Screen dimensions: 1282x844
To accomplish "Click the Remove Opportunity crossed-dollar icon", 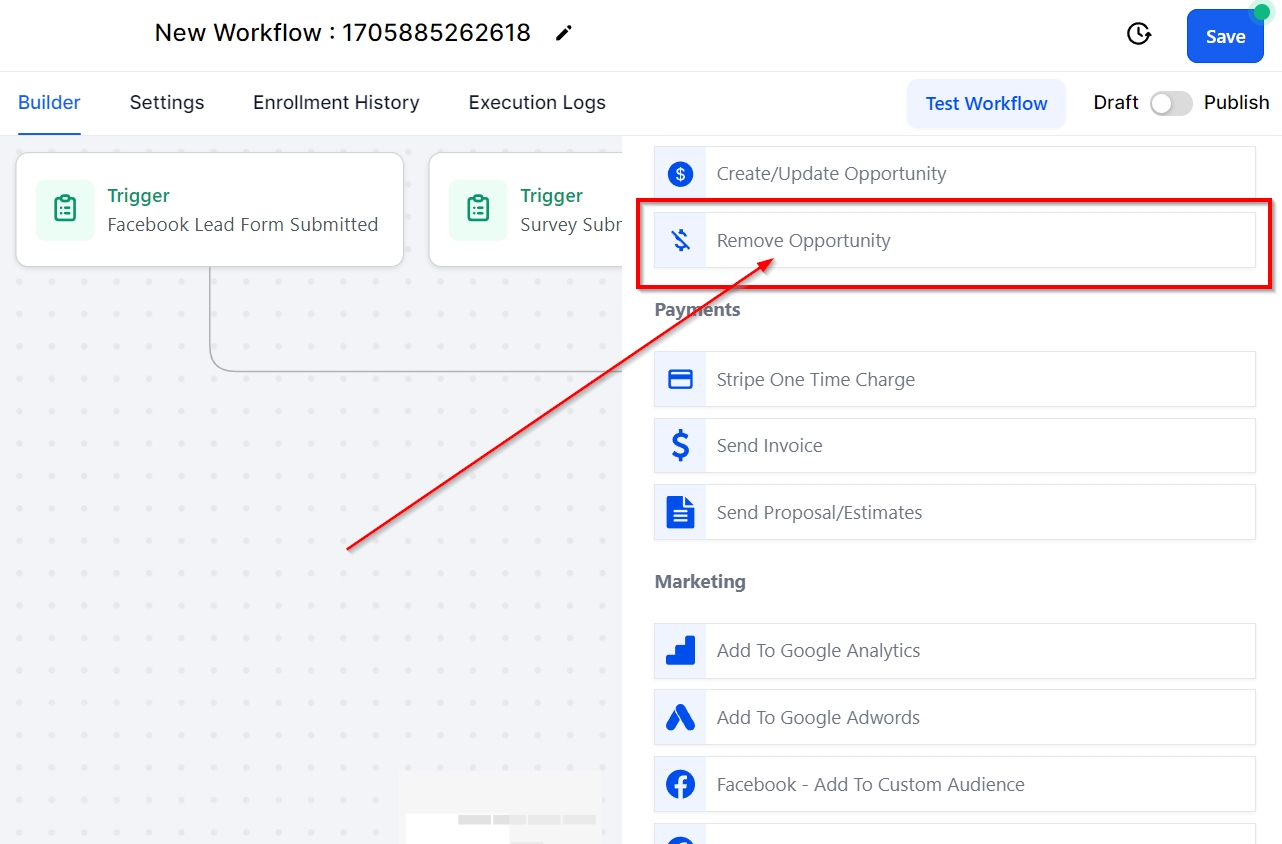I will pos(680,240).
